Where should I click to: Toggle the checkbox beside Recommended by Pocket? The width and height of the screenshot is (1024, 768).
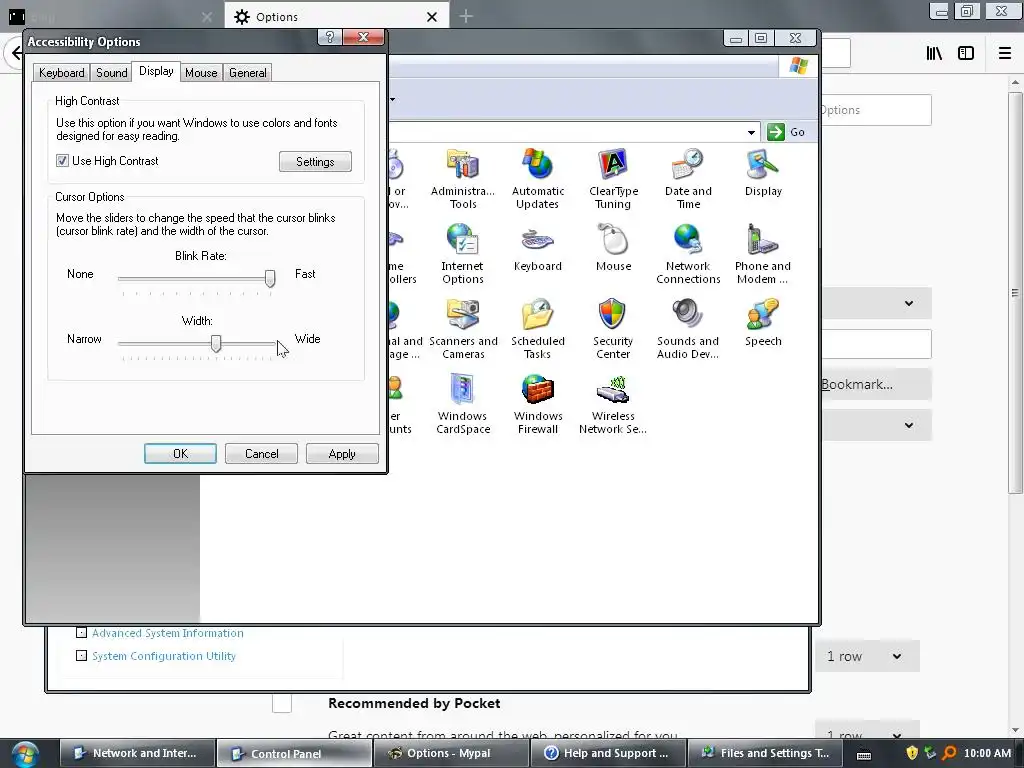pyautogui.click(x=281, y=703)
